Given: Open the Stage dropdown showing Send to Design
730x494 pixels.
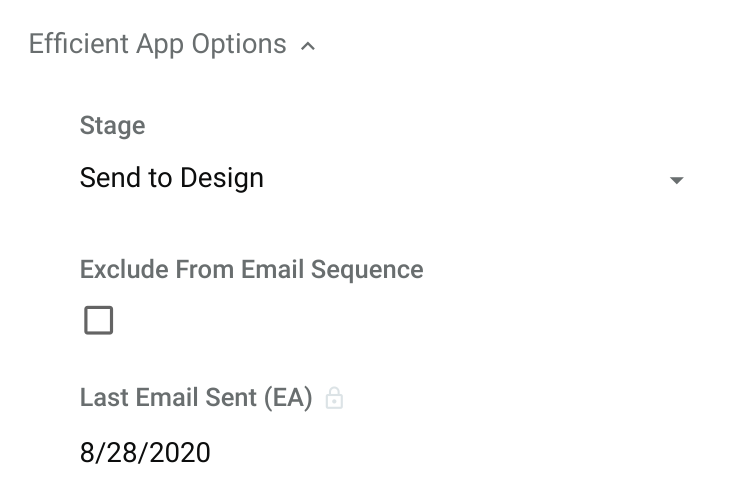Looking at the screenshot, I should (382, 178).
